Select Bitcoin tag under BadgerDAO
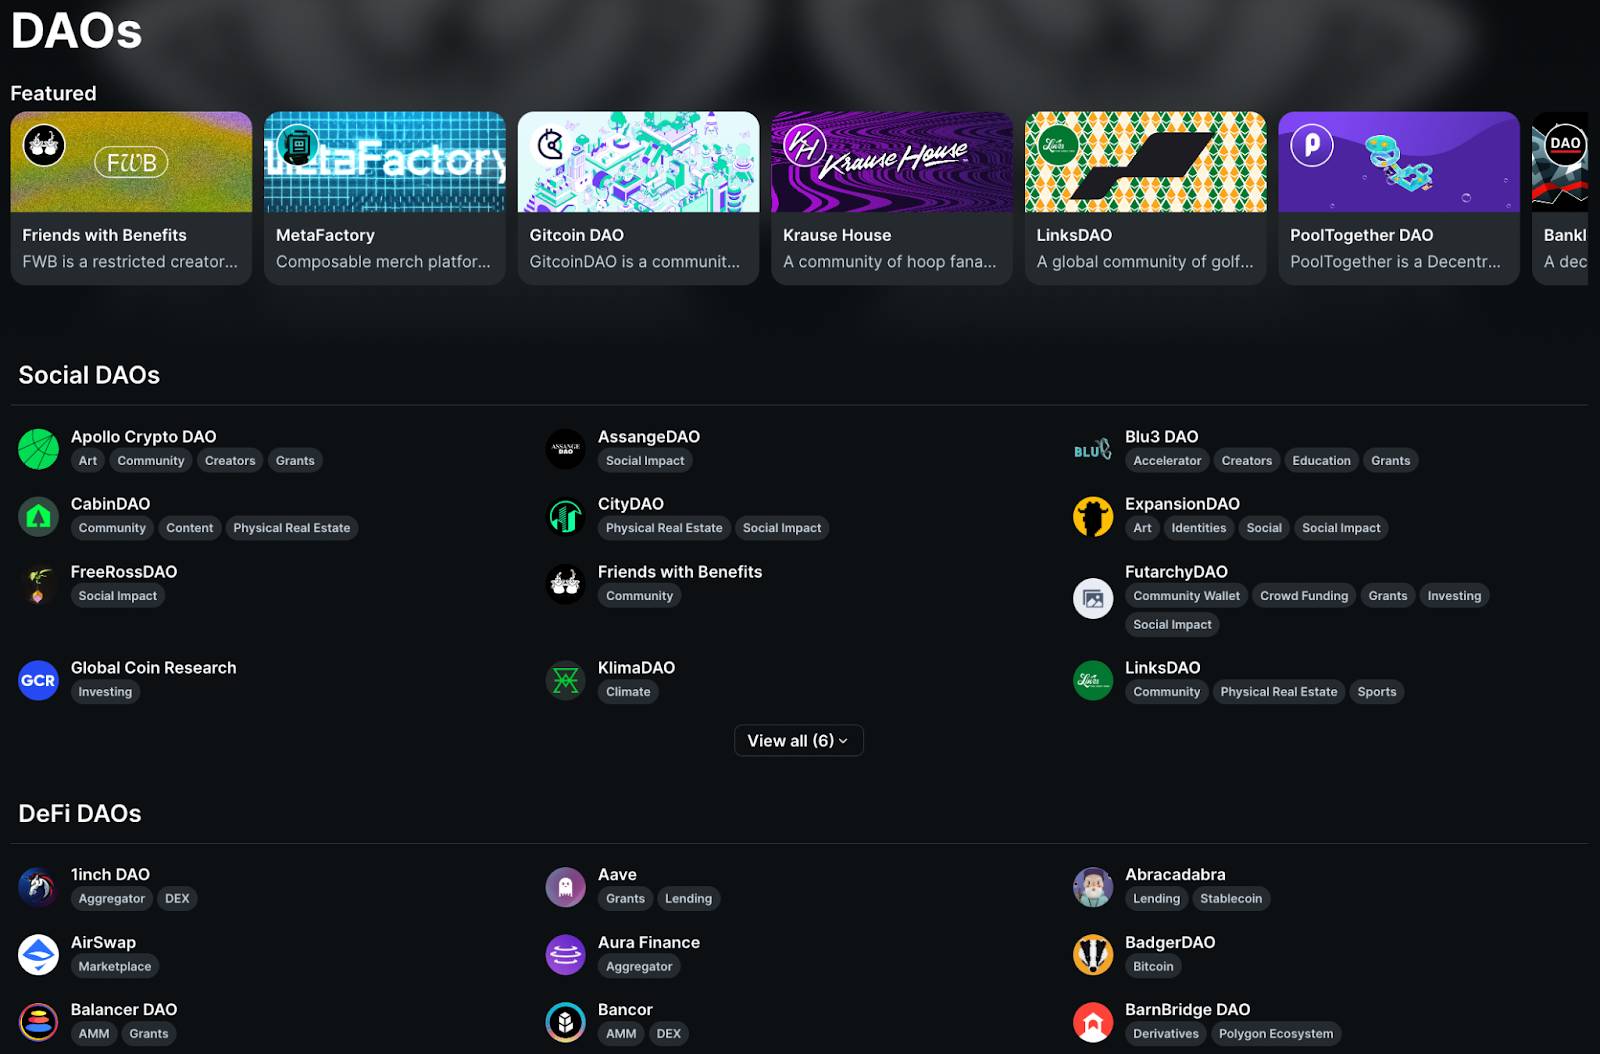Viewport: 1600px width, 1054px height. (1153, 966)
